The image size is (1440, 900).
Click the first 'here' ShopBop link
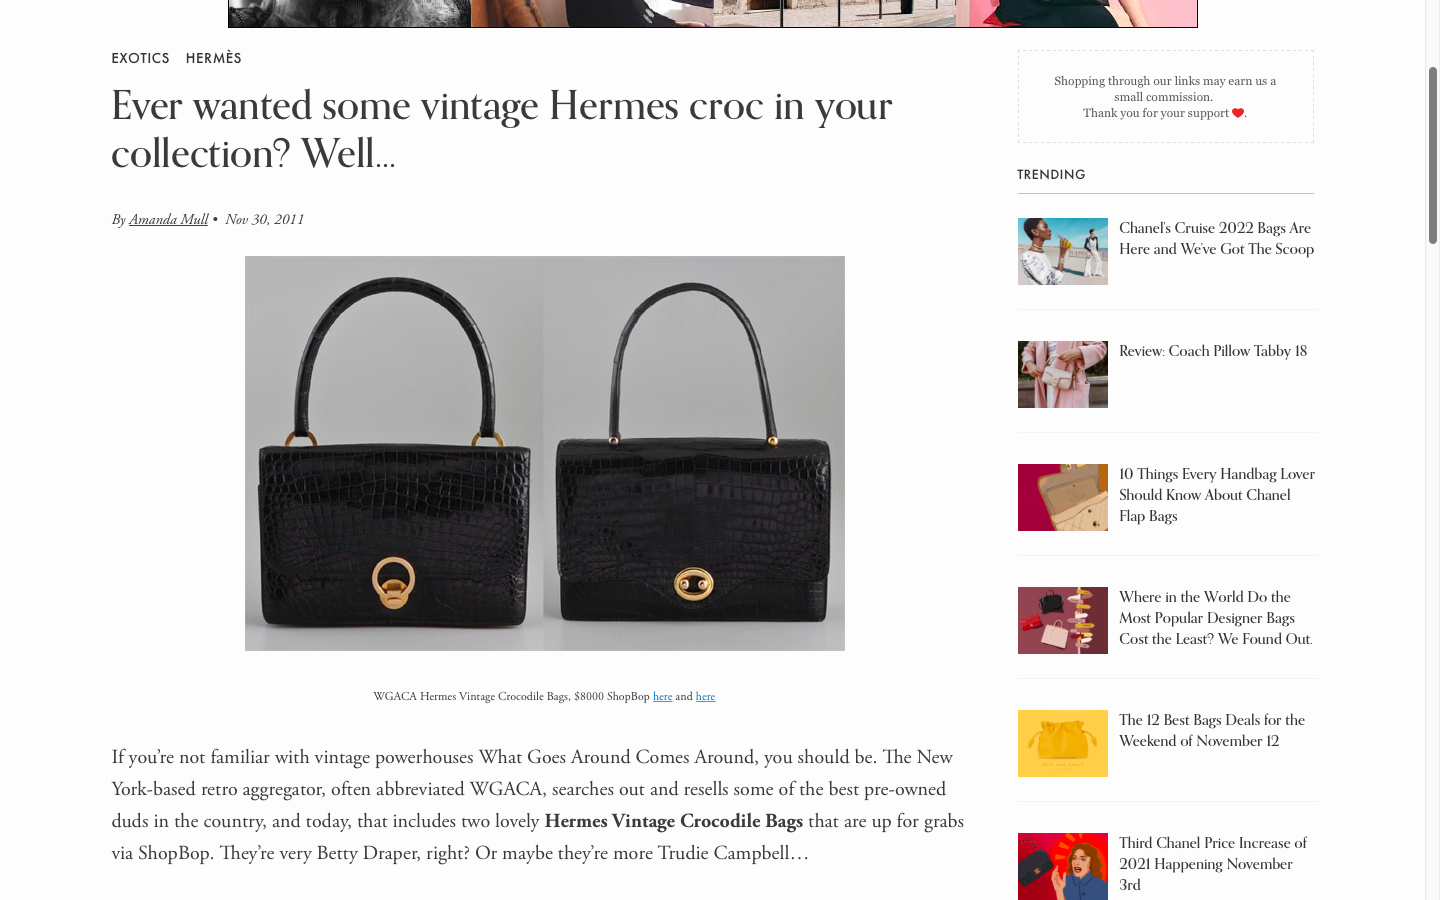(x=662, y=697)
